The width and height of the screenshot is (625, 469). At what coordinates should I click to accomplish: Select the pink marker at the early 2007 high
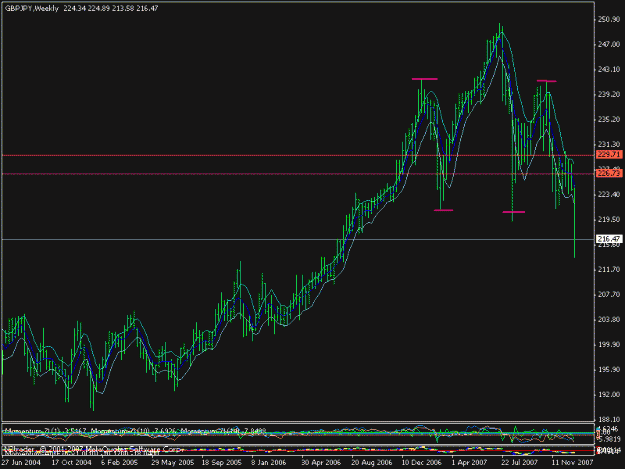point(425,79)
